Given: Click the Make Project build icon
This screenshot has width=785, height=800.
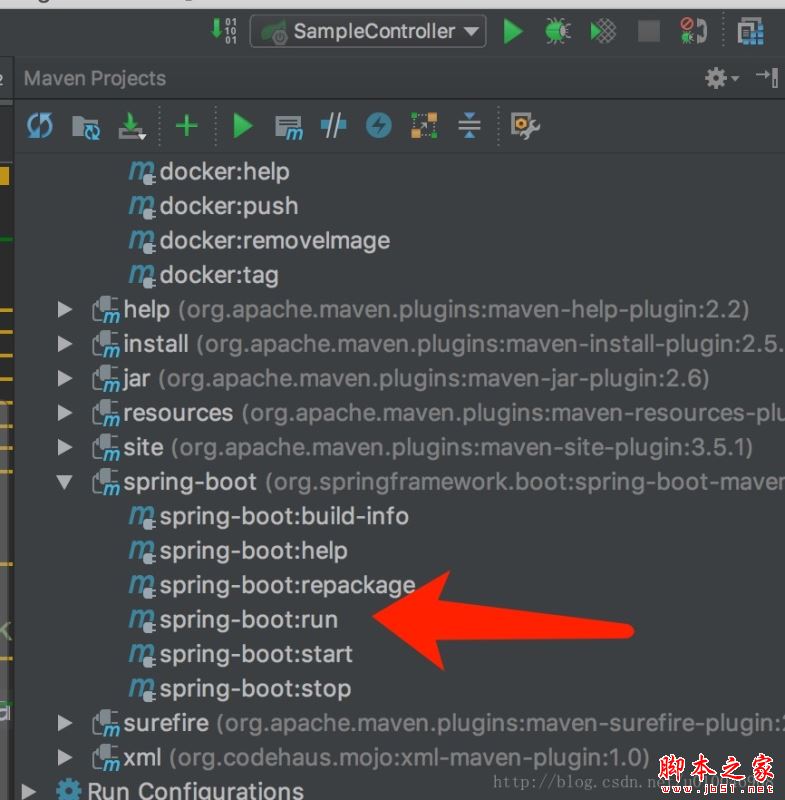Looking at the screenshot, I should coord(223,31).
